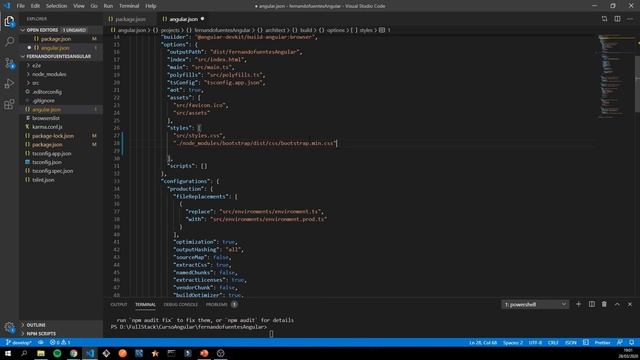Switch to the package.json editor tab
The width and height of the screenshot is (640, 360).
(x=130, y=19)
